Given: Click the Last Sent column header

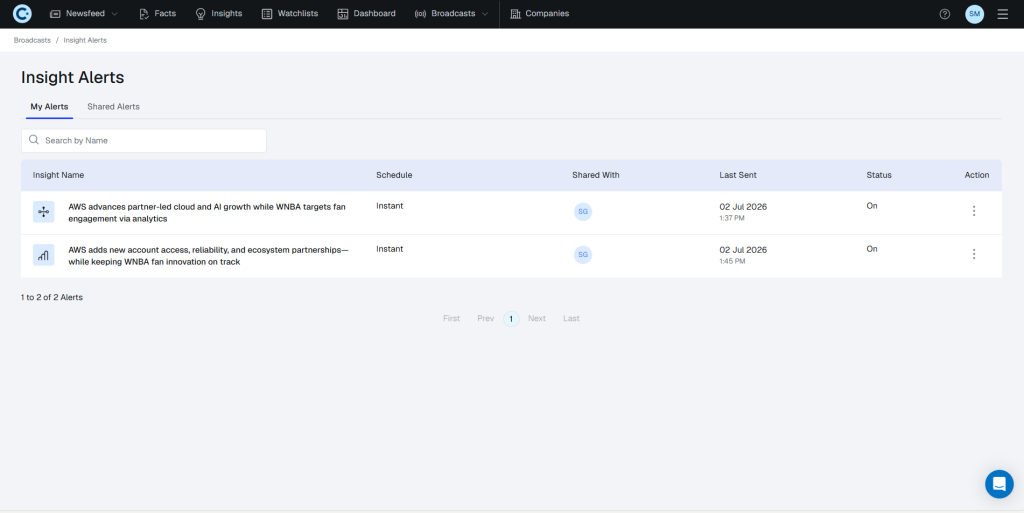Looking at the screenshot, I should 738,175.
